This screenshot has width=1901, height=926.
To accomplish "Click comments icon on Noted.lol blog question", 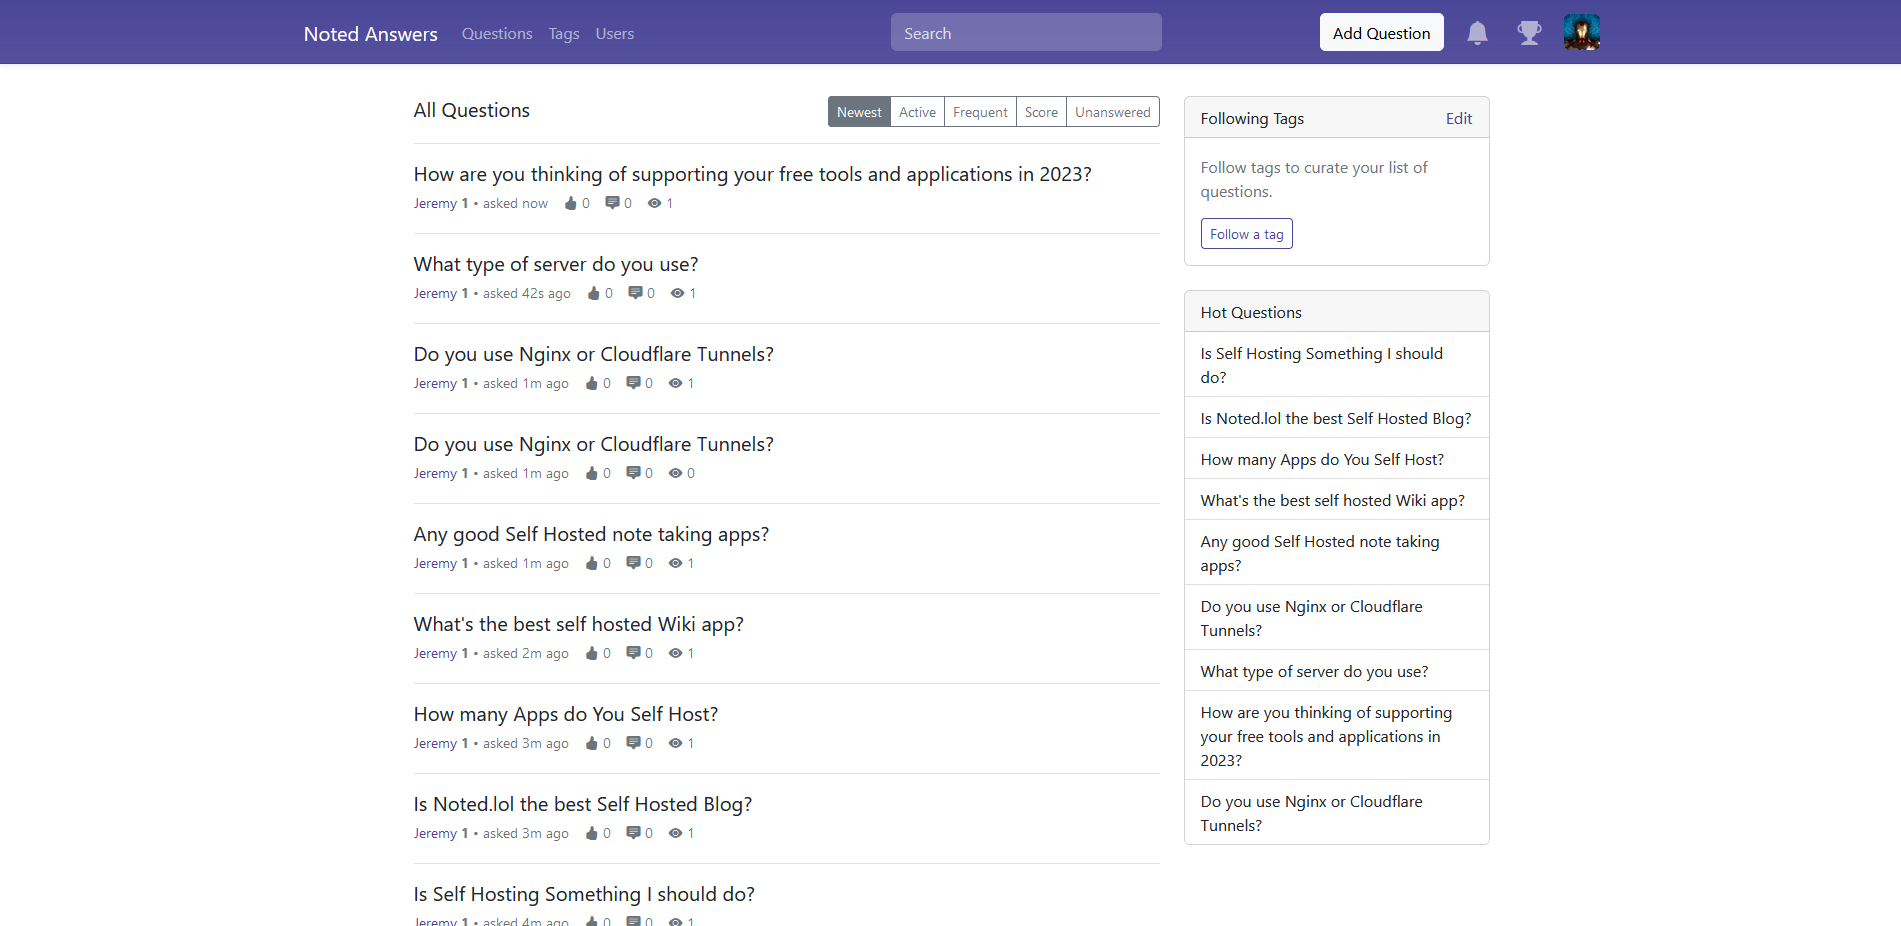I will (633, 833).
